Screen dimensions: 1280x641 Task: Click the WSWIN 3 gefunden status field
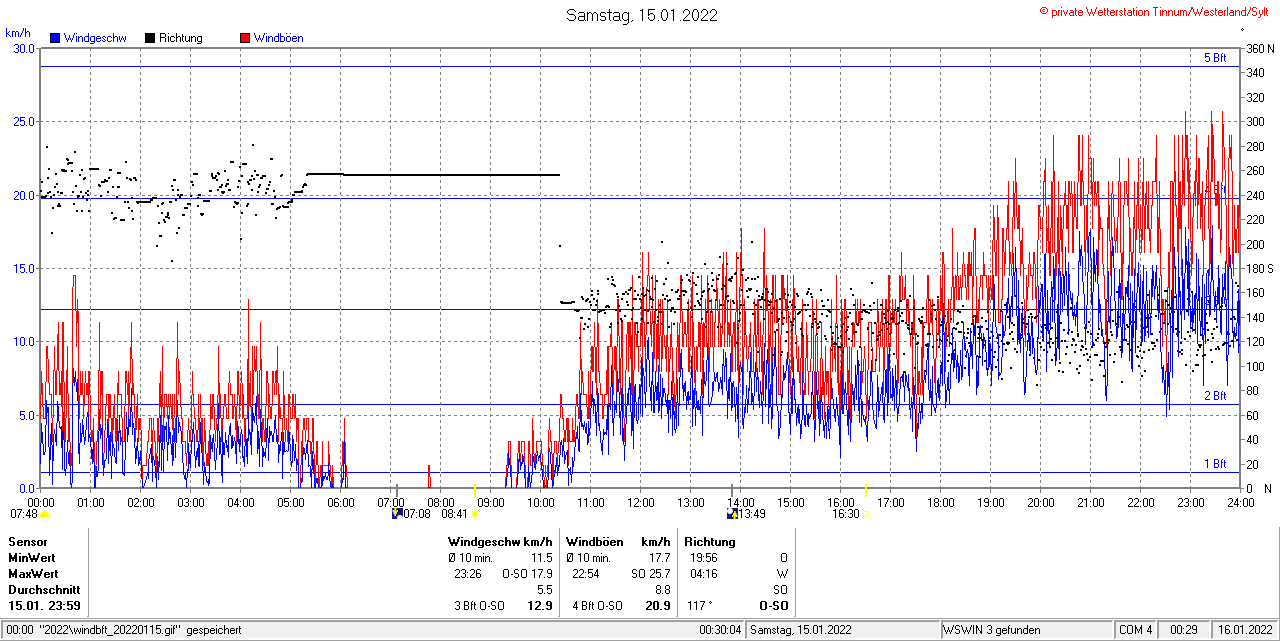[x=1027, y=630]
